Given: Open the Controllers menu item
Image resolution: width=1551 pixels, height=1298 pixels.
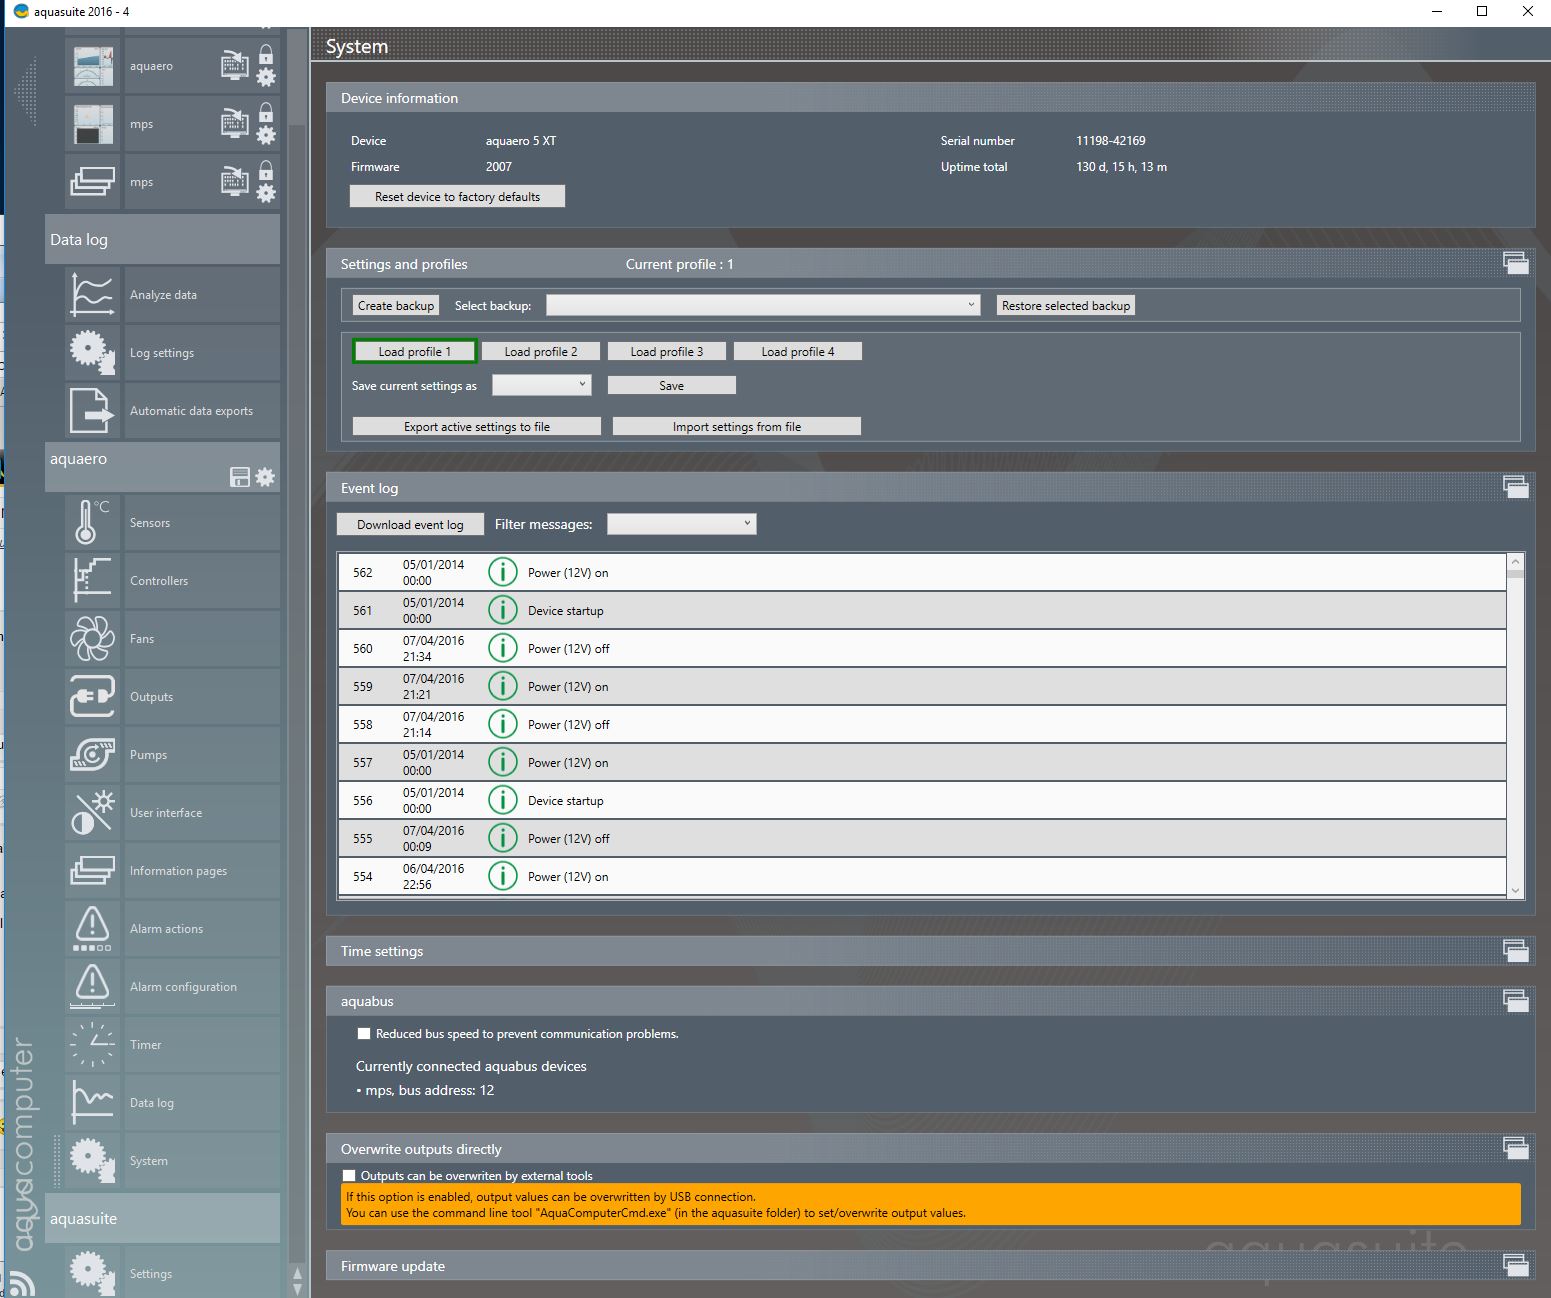Looking at the screenshot, I should (159, 581).
